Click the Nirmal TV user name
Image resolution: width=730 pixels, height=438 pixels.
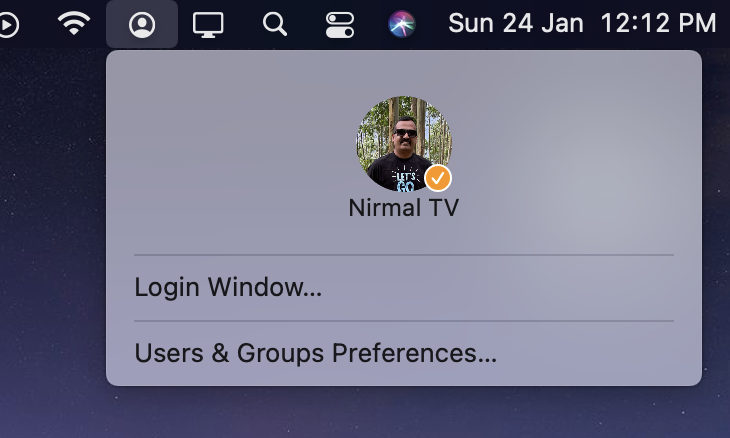404,208
